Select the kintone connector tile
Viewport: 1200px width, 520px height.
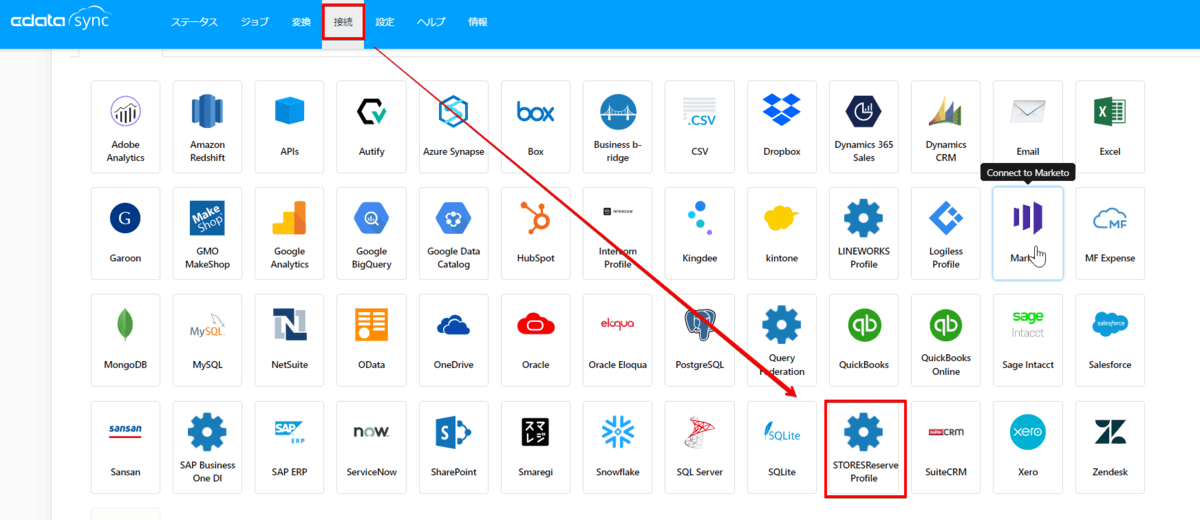(781, 233)
